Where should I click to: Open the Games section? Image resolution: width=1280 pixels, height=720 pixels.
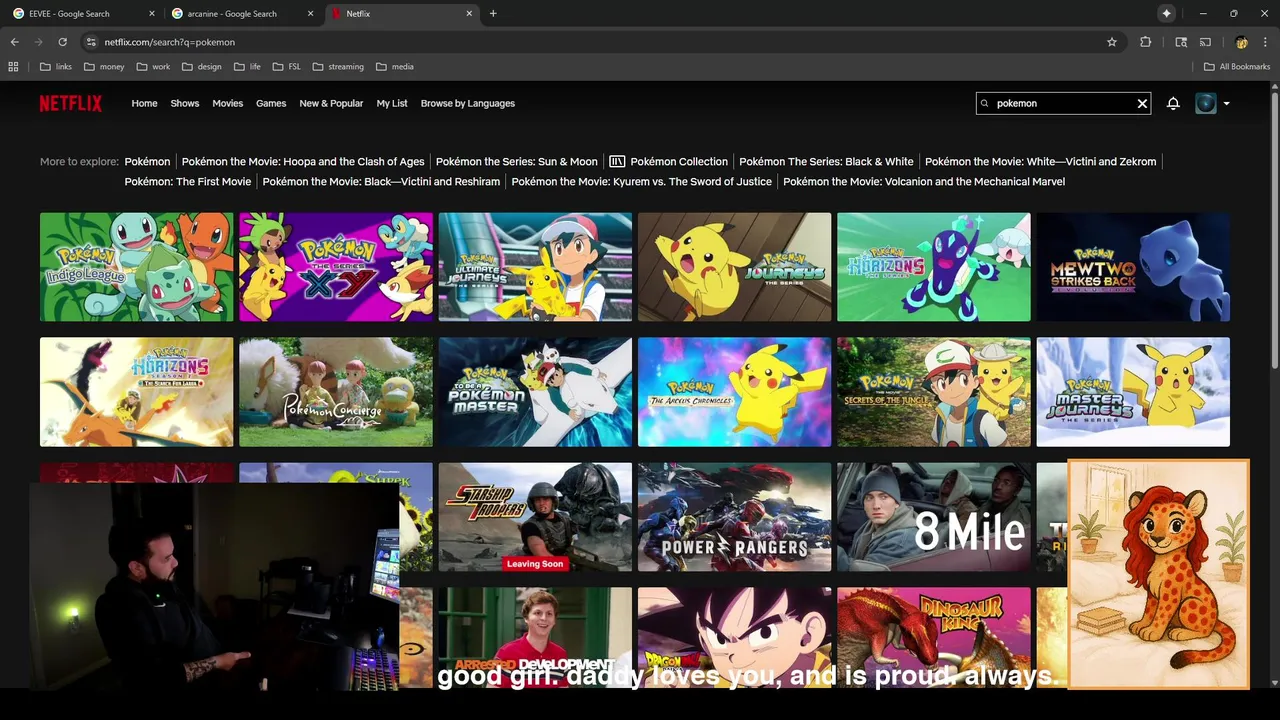tap(271, 103)
